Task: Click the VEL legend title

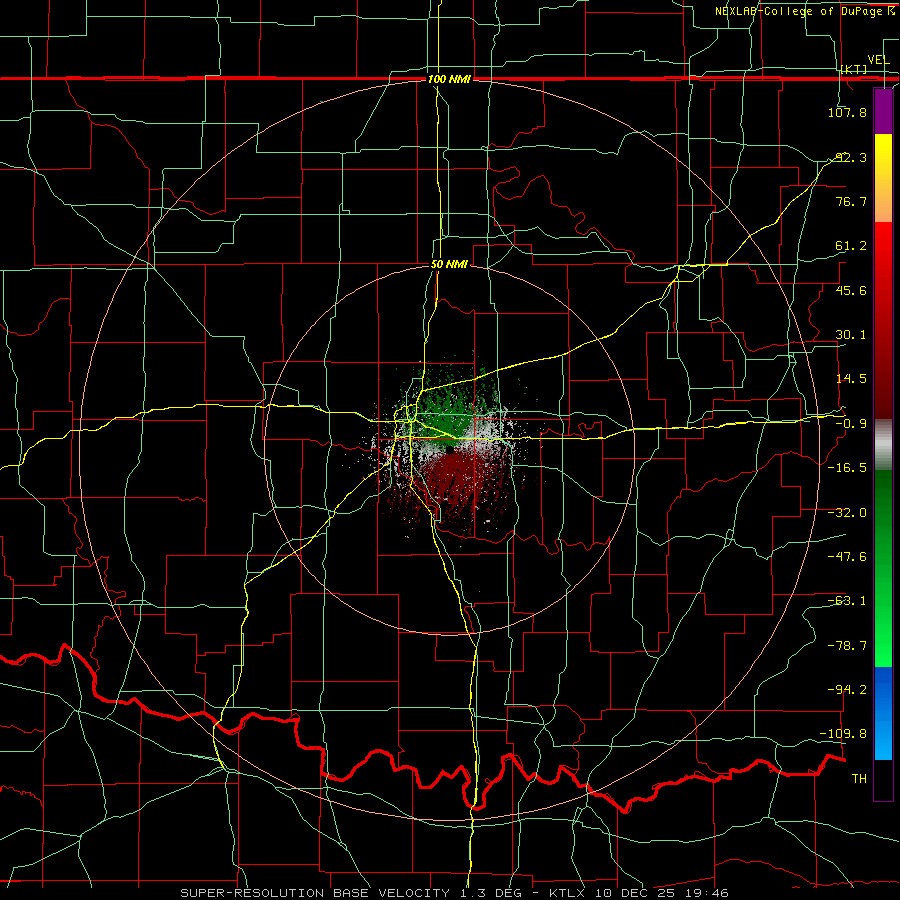Action: 878,60
